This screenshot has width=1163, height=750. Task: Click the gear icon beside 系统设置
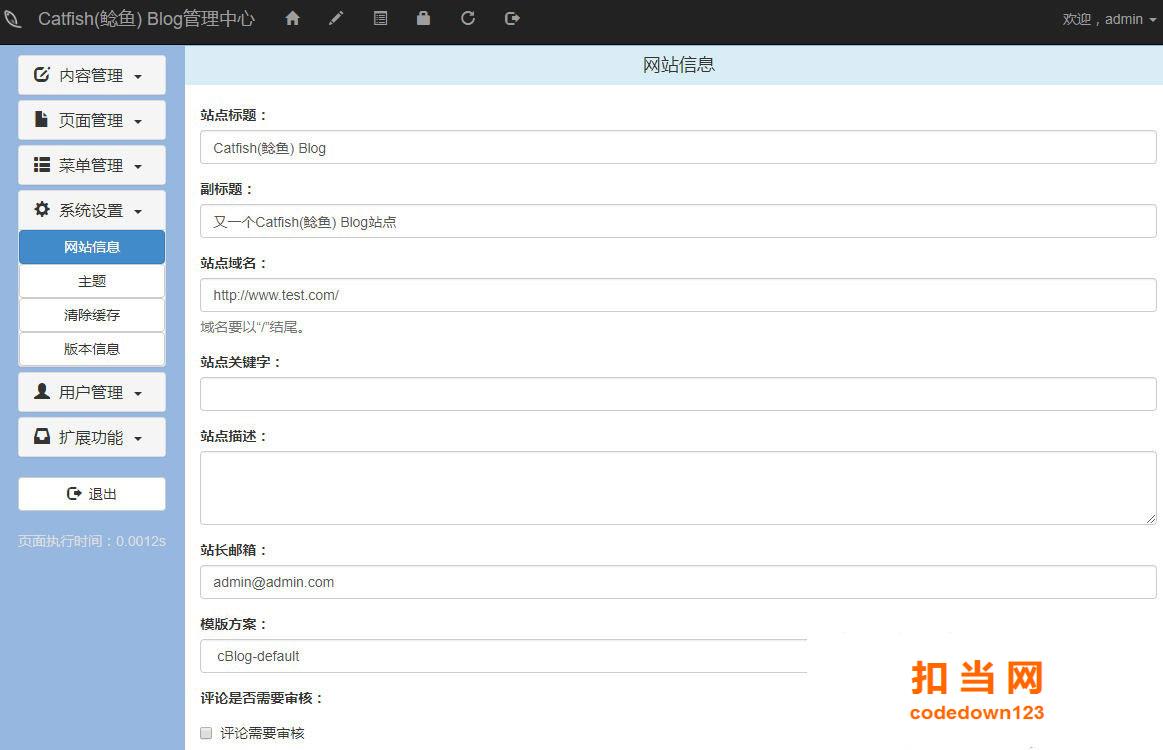tap(42, 210)
